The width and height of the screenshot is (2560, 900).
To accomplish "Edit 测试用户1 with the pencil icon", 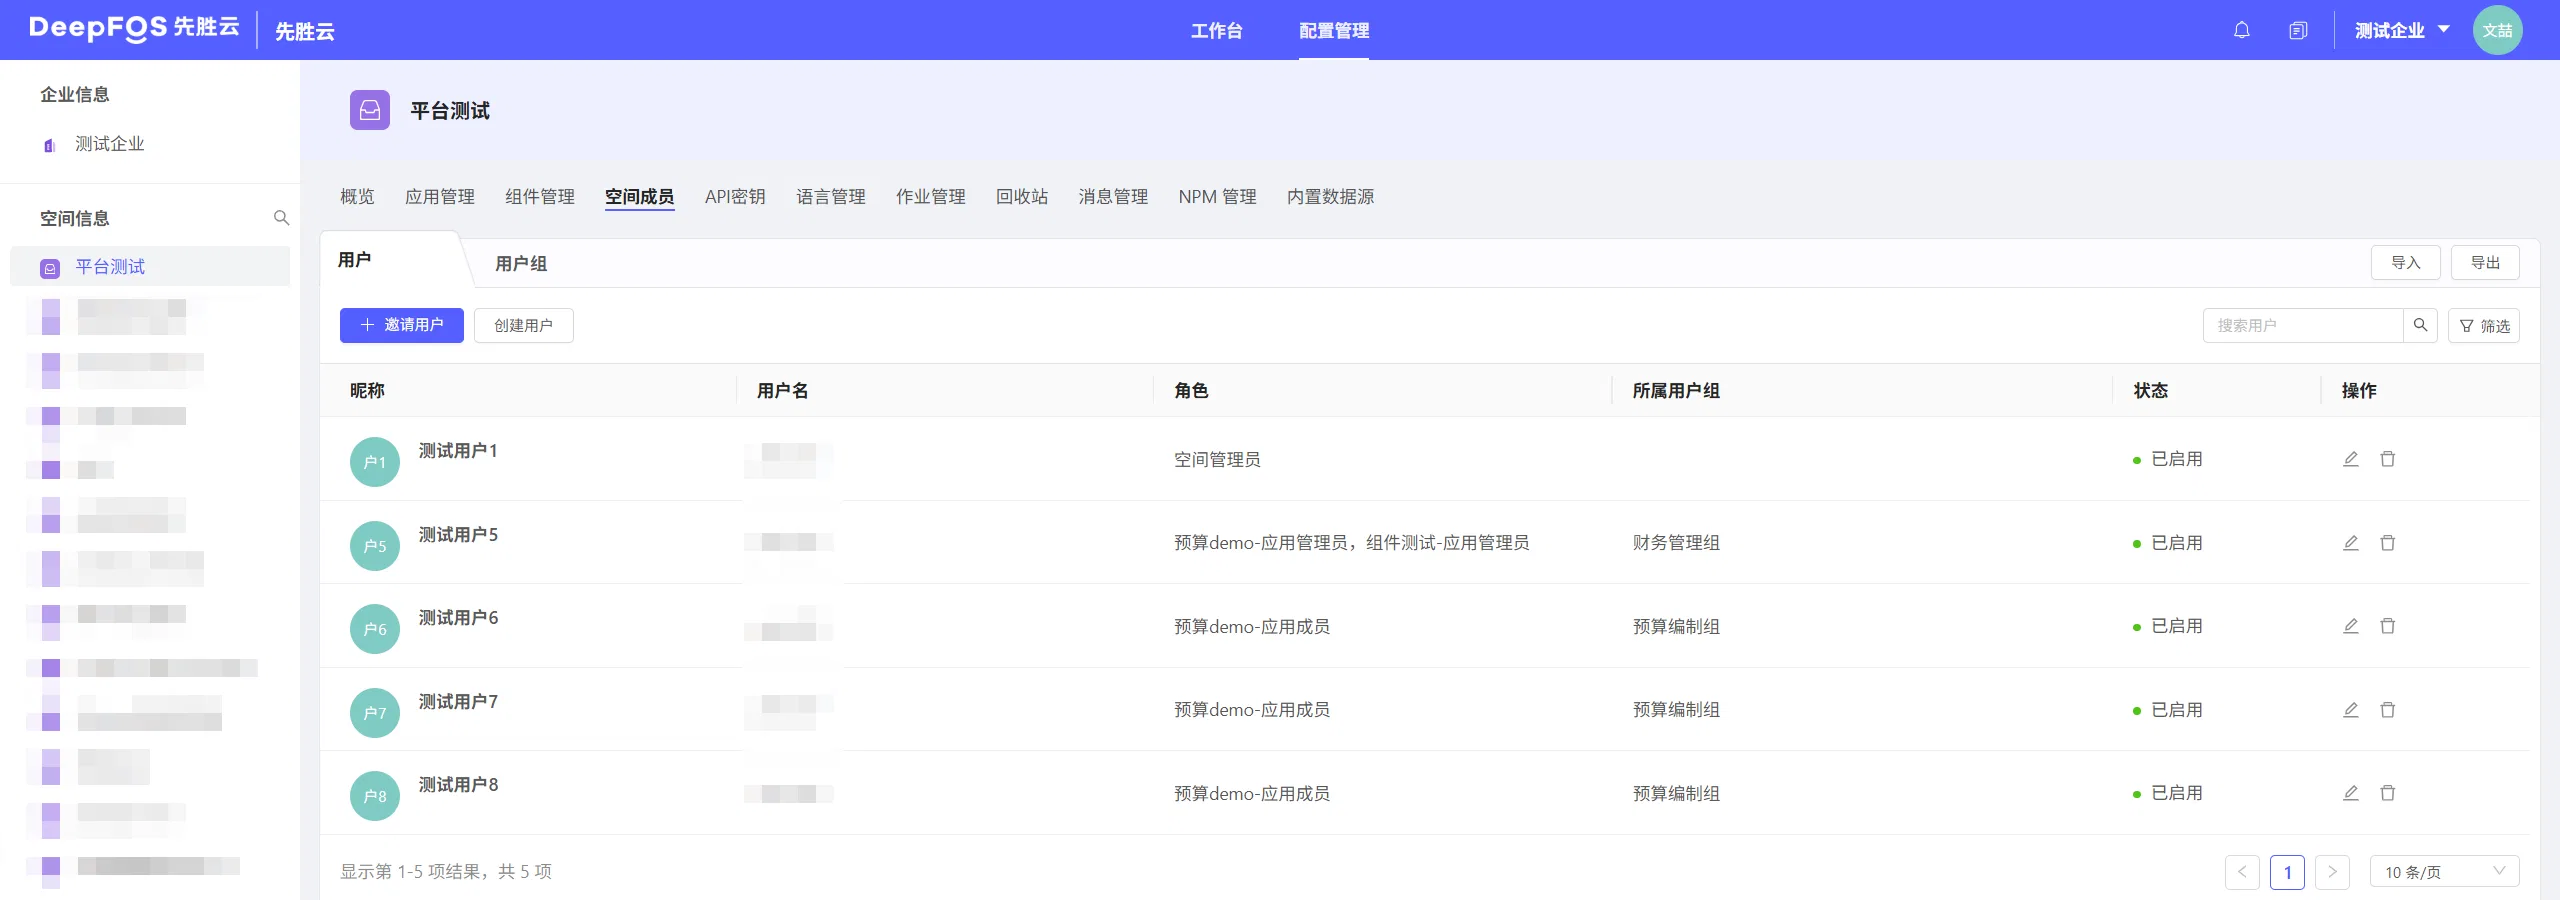I will tap(2350, 459).
